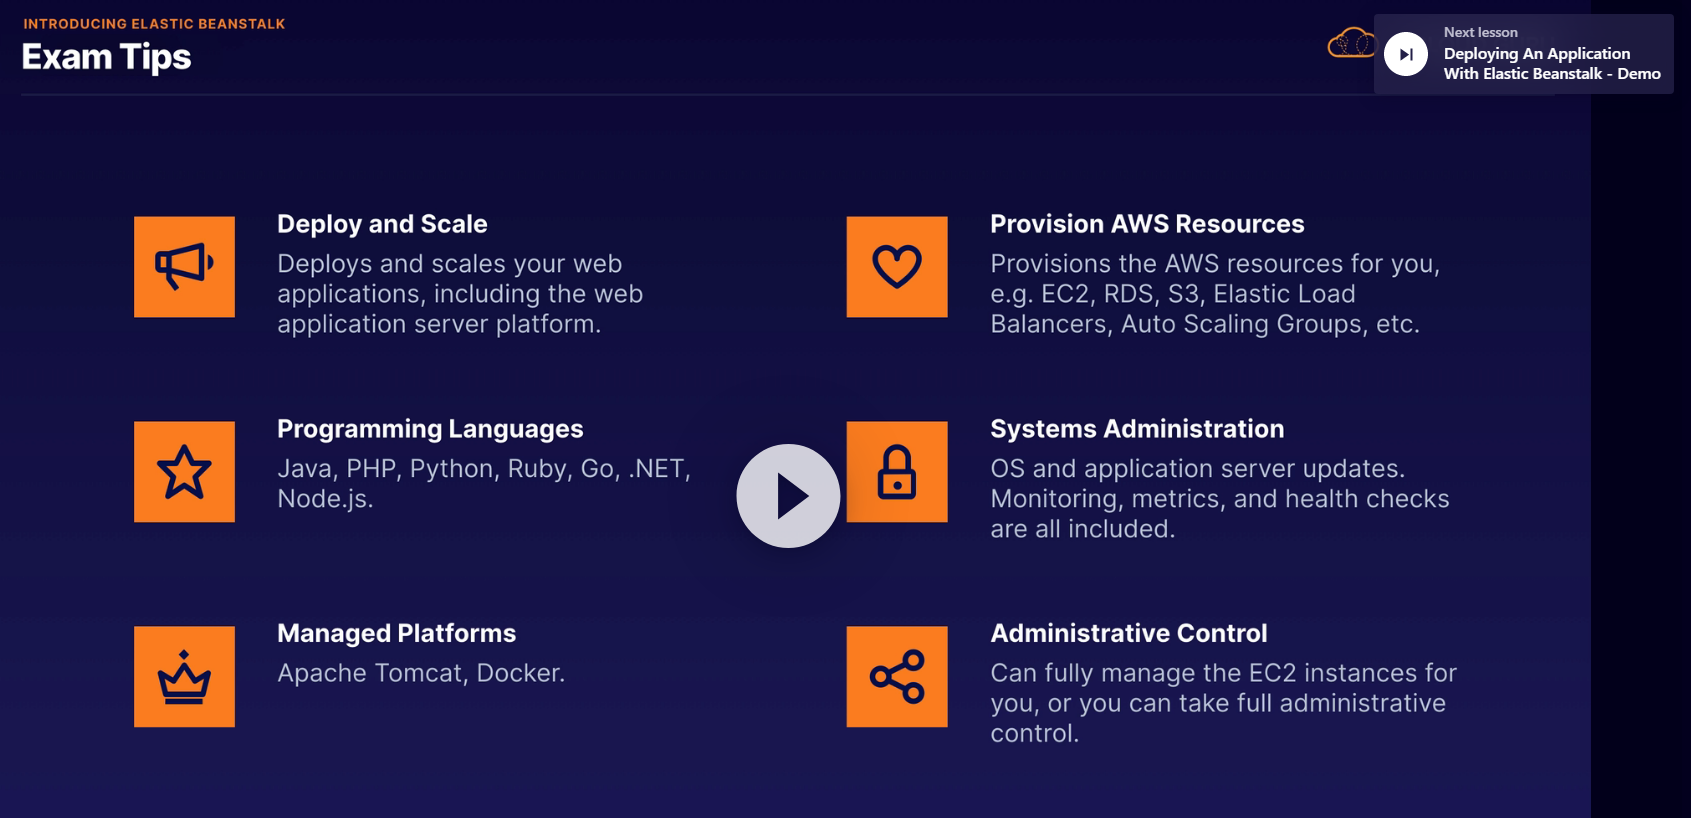This screenshot has height=818, width=1691.
Task: Click the "Systems Administration" heading
Action: 1137,429
